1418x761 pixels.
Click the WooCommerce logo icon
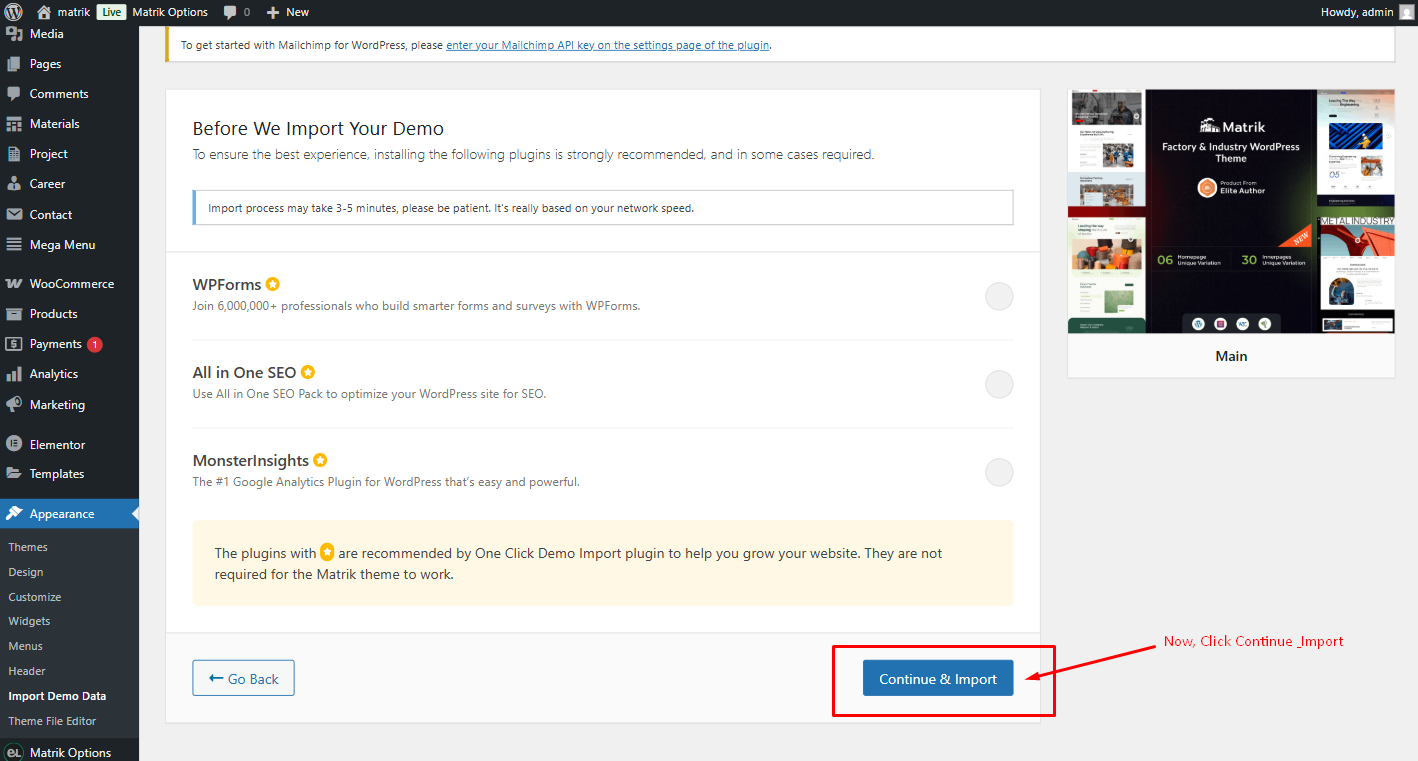pos(14,283)
